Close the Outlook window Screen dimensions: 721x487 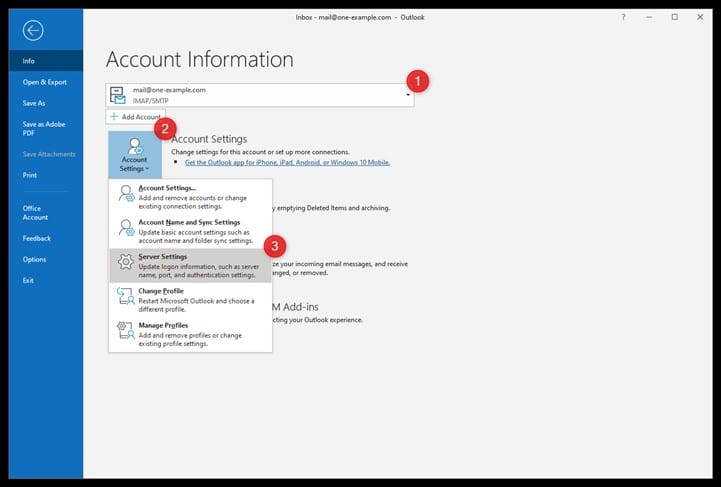click(x=700, y=17)
